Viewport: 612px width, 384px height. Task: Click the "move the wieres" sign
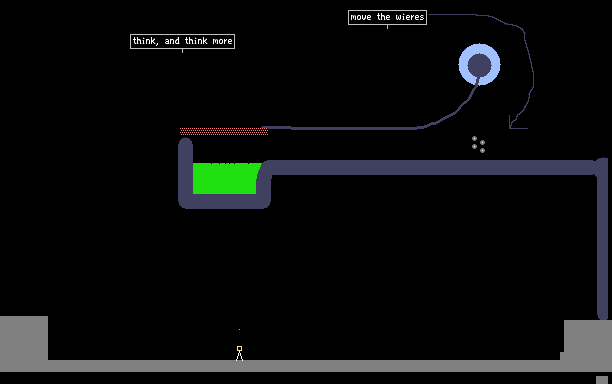387,18
